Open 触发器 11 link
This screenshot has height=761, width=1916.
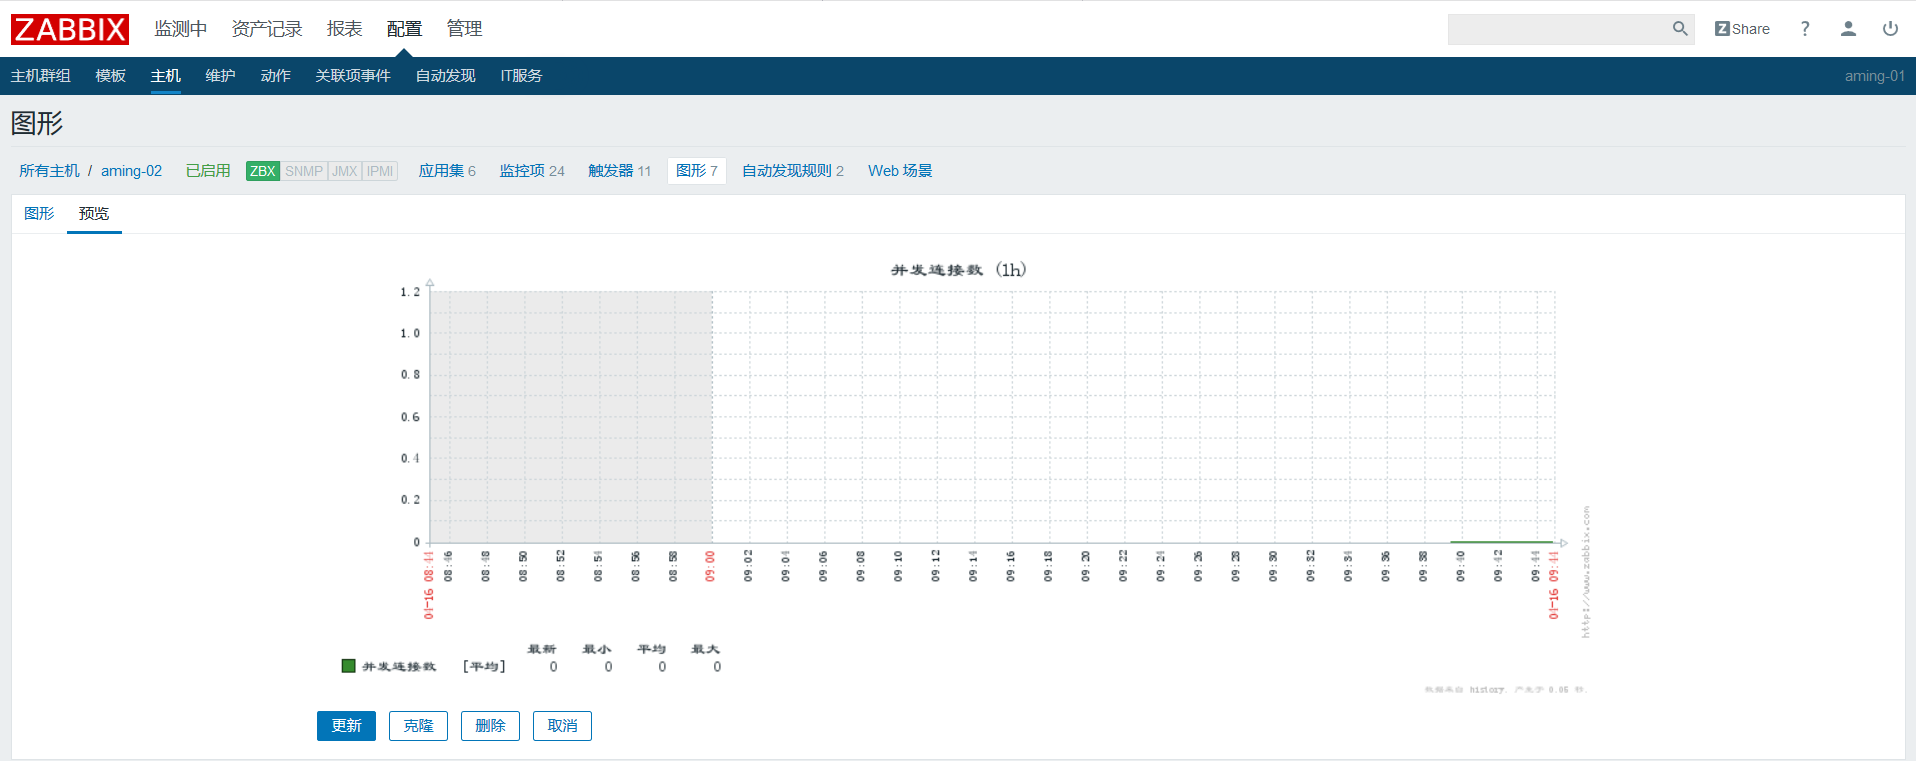click(619, 171)
